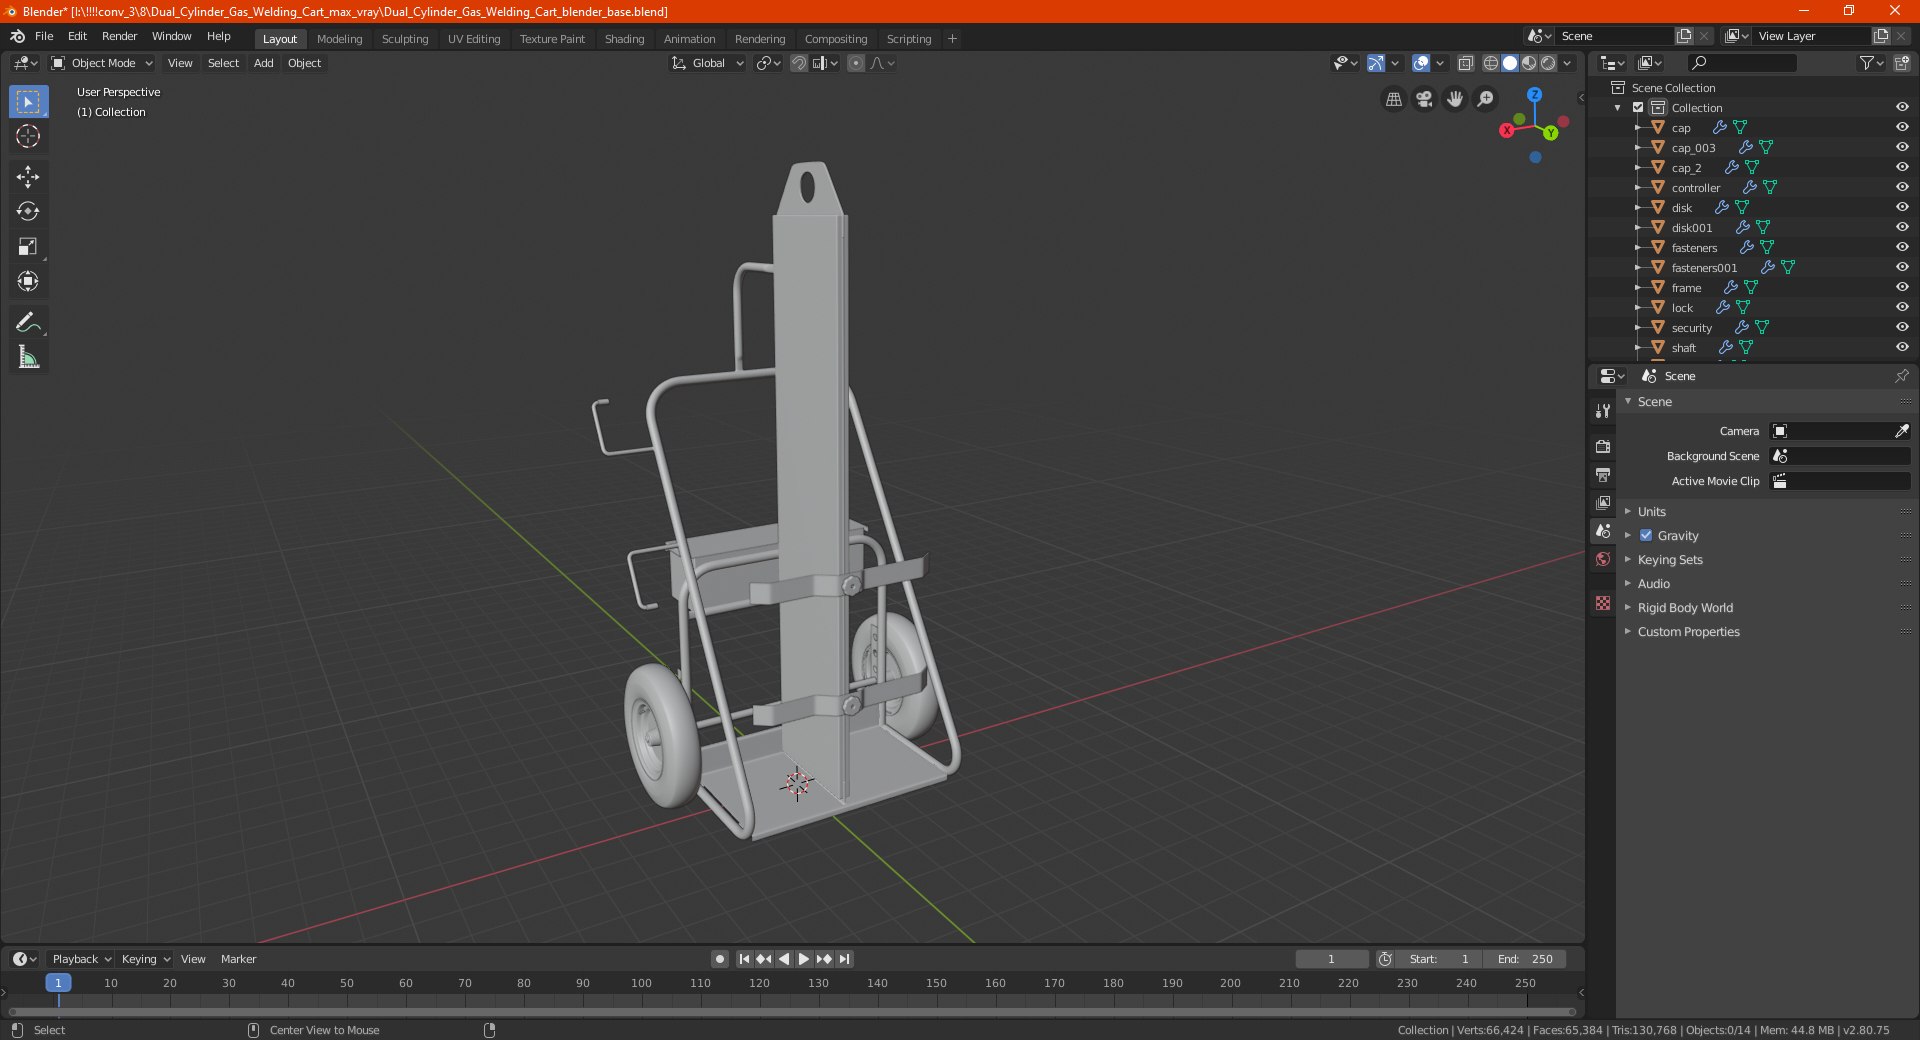Image resolution: width=1920 pixels, height=1040 pixels.
Task: Hide the controller object's visibility eye
Action: [x=1902, y=187]
